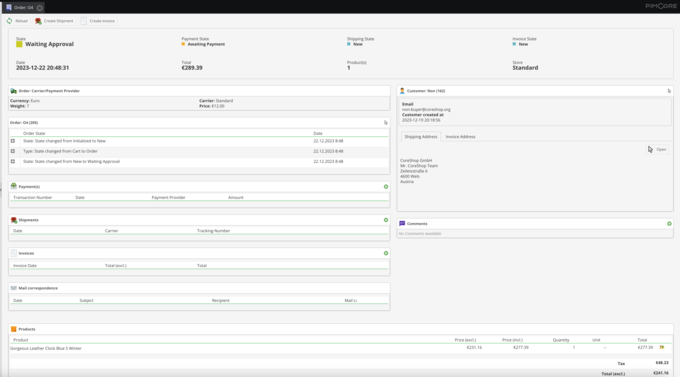Add a comment with the plus icon
680x377 pixels.
669,224
